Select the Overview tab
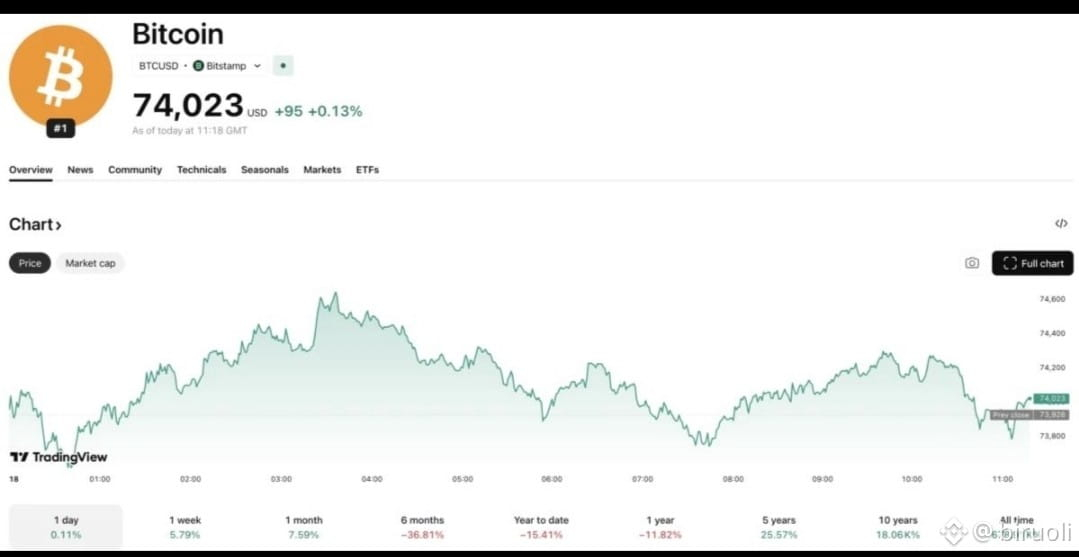 (31, 169)
